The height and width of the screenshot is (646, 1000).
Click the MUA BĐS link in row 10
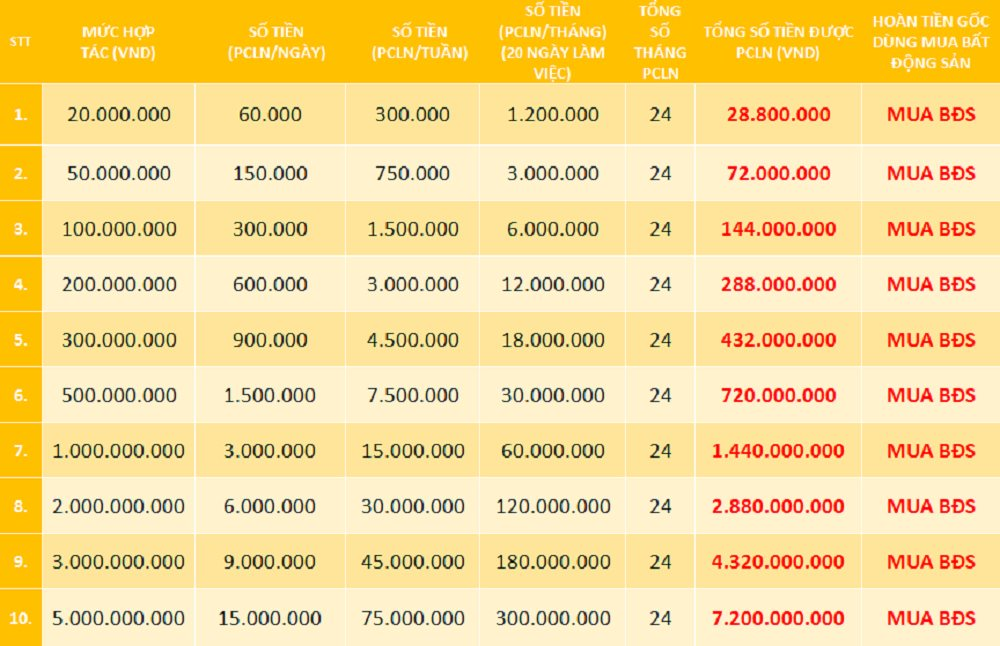tap(930, 618)
